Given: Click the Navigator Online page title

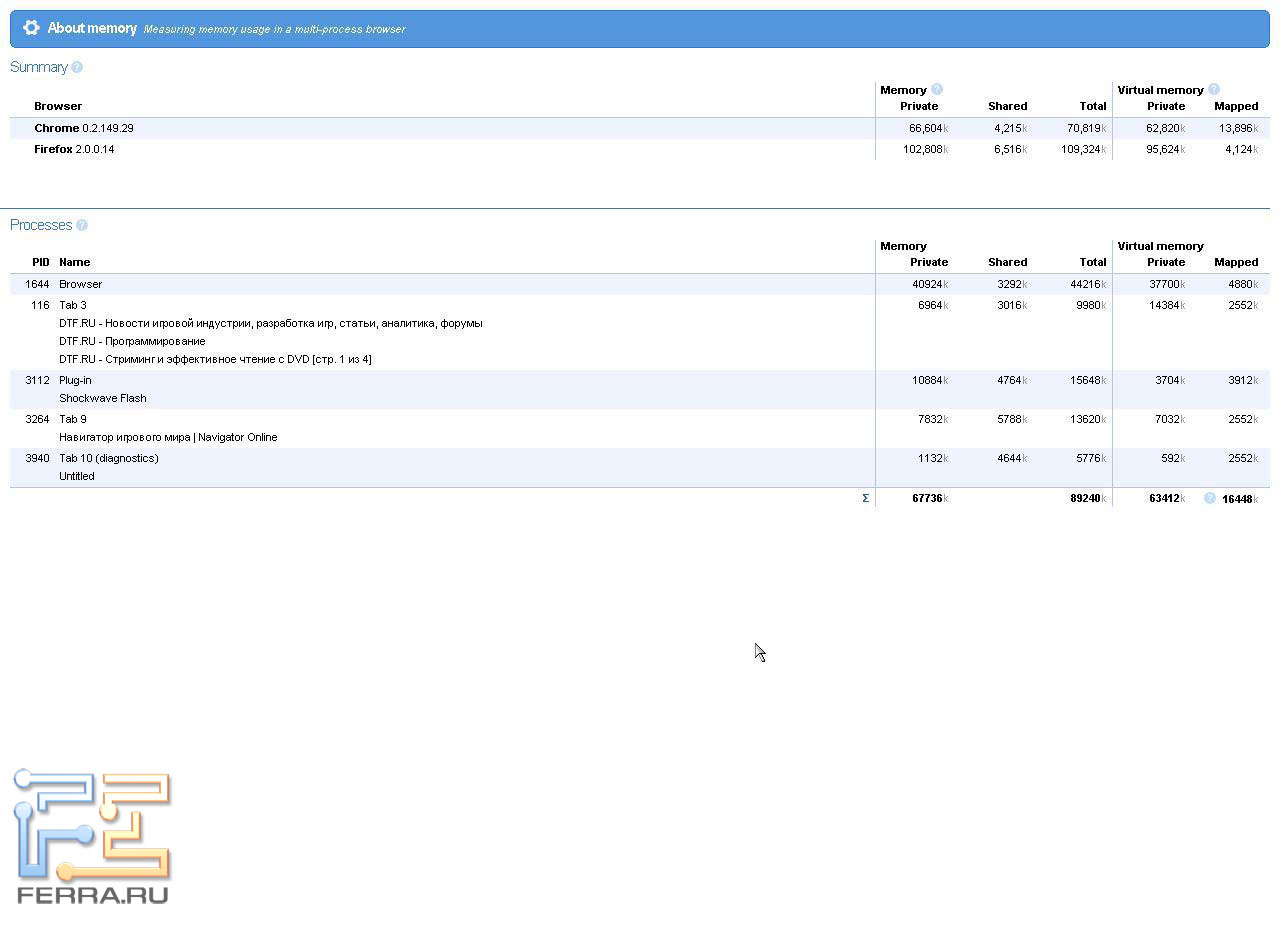Looking at the screenshot, I should [168, 437].
